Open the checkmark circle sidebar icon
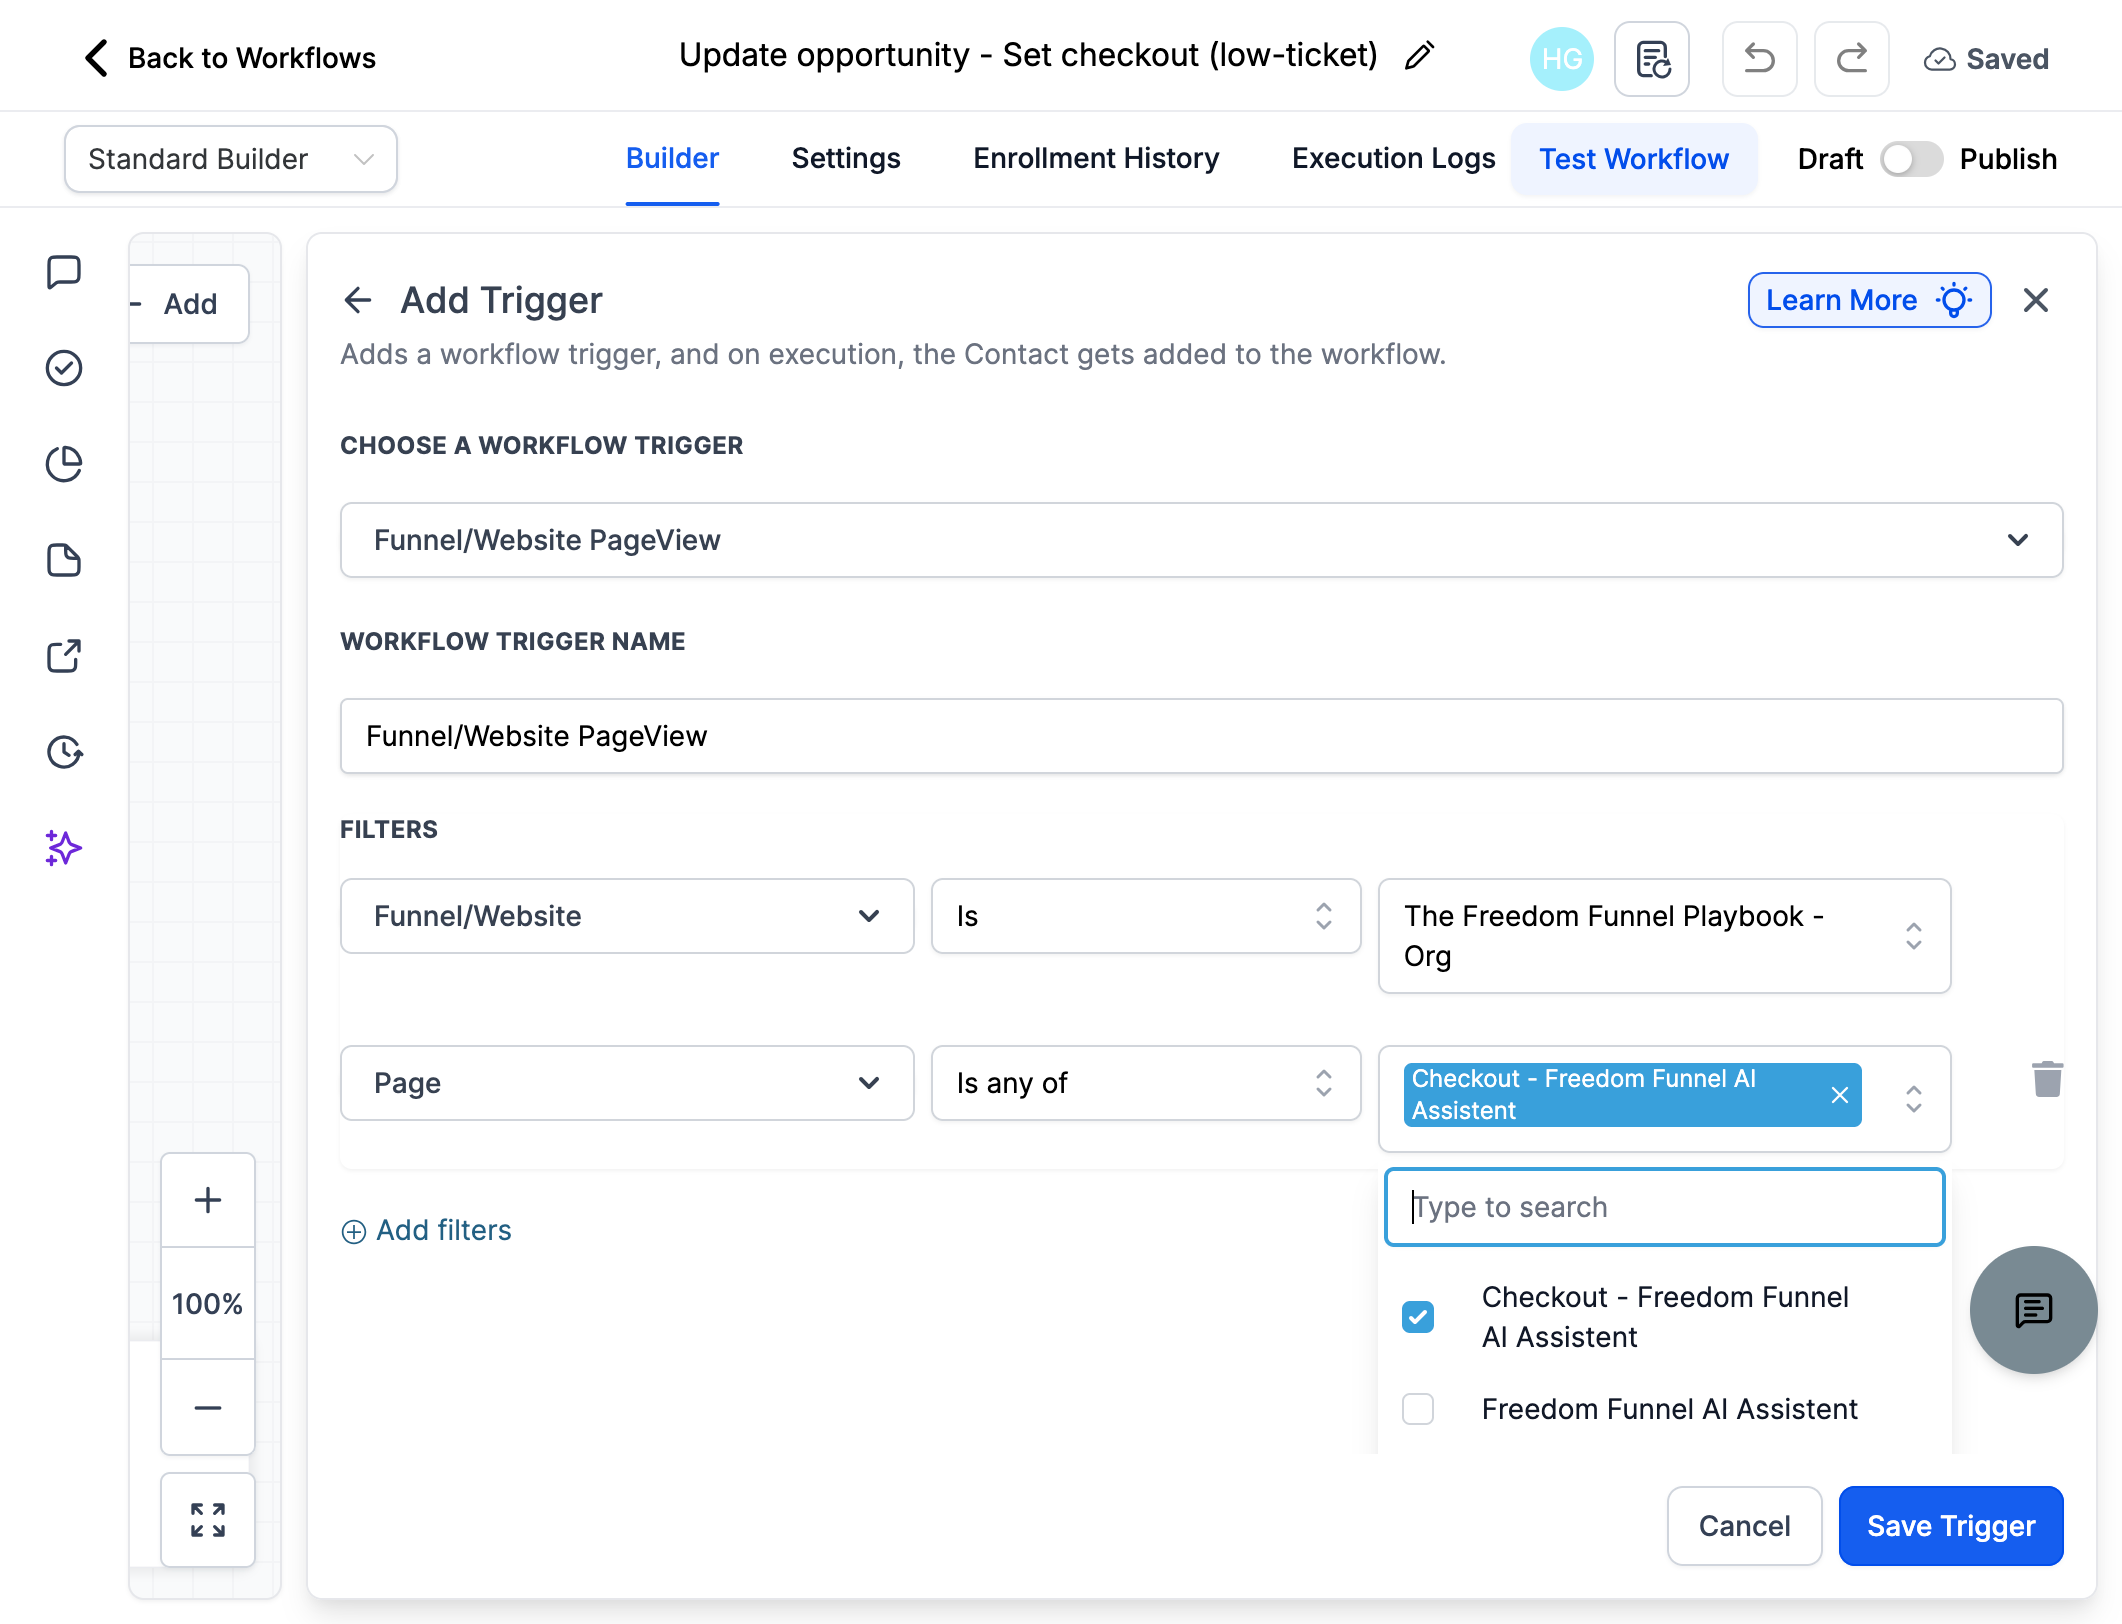 click(x=64, y=368)
